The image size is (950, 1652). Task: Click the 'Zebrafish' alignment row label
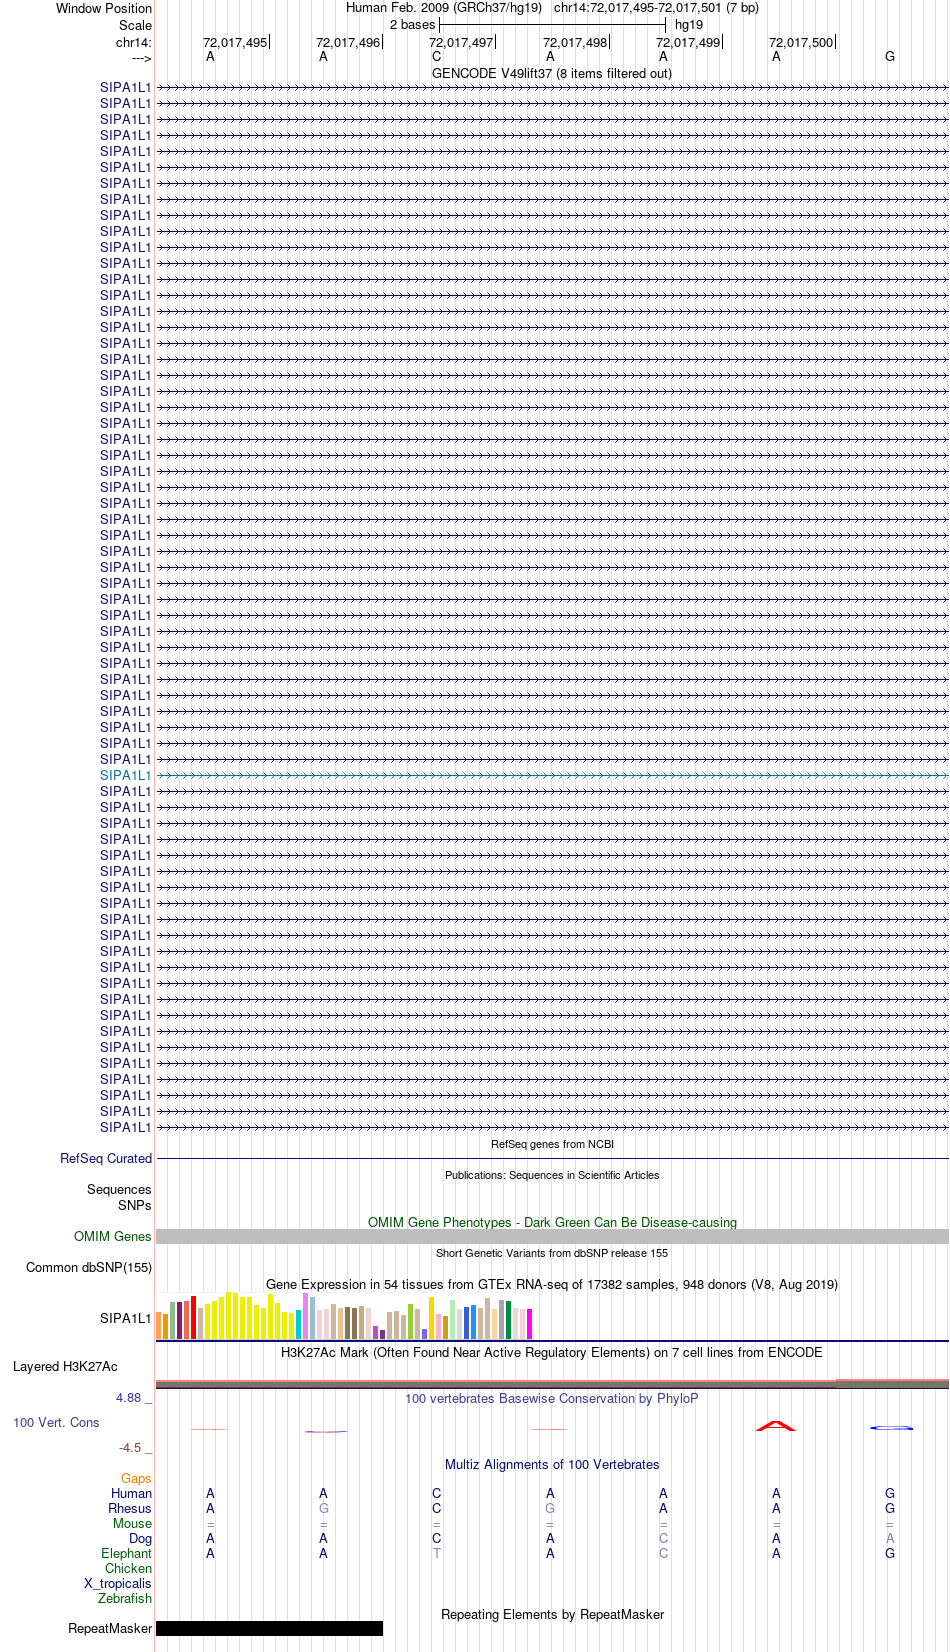pyautogui.click(x=125, y=1598)
